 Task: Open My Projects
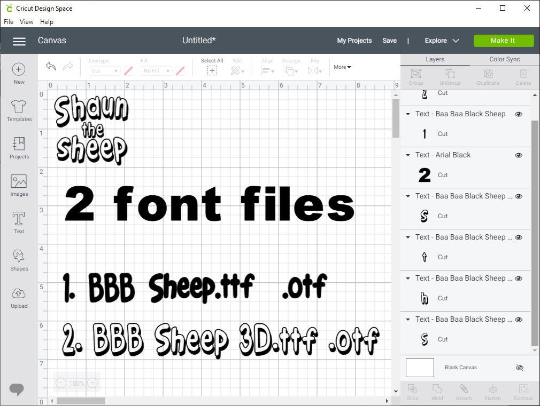coord(354,41)
